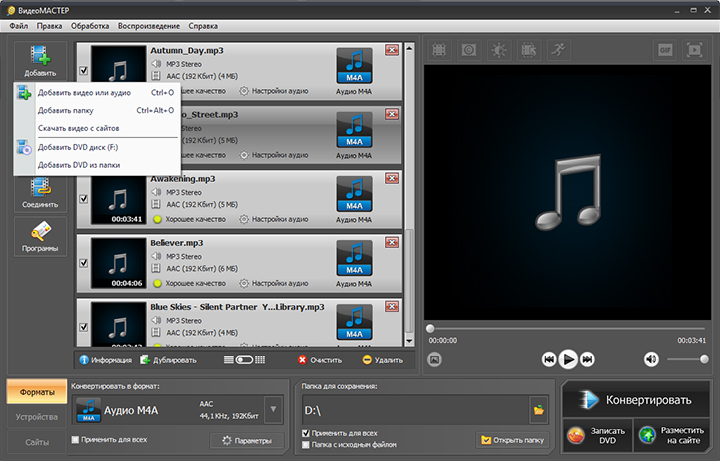Uncheck the Blue Skies track checkbox
Screen dimensions: 720x461
(x=84, y=327)
